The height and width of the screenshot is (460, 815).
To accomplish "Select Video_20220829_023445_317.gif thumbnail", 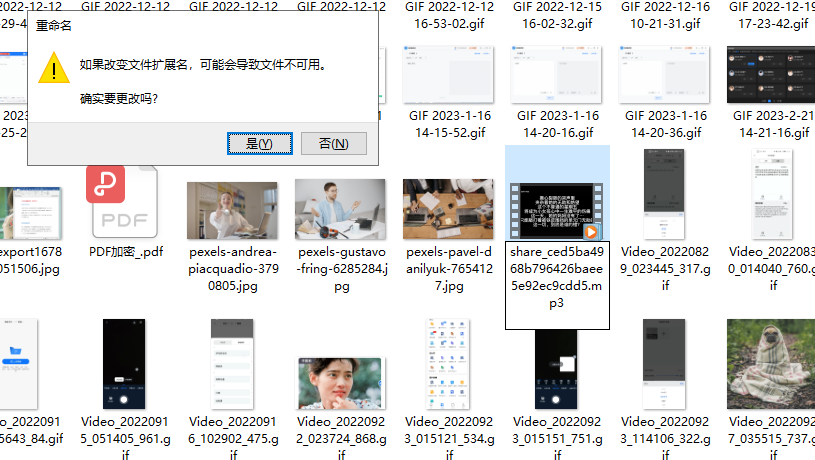I will [x=664, y=194].
